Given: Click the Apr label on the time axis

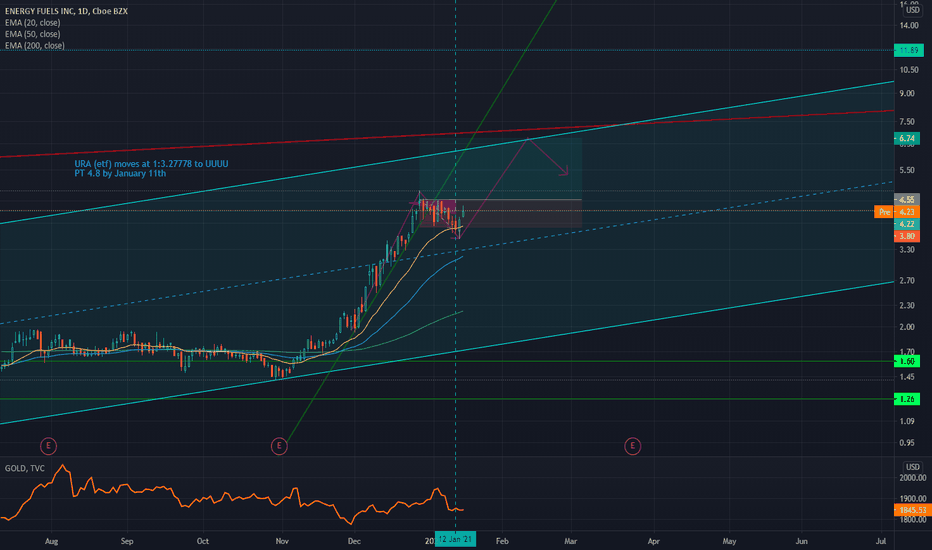Looking at the screenshot, I should point(654,541).
